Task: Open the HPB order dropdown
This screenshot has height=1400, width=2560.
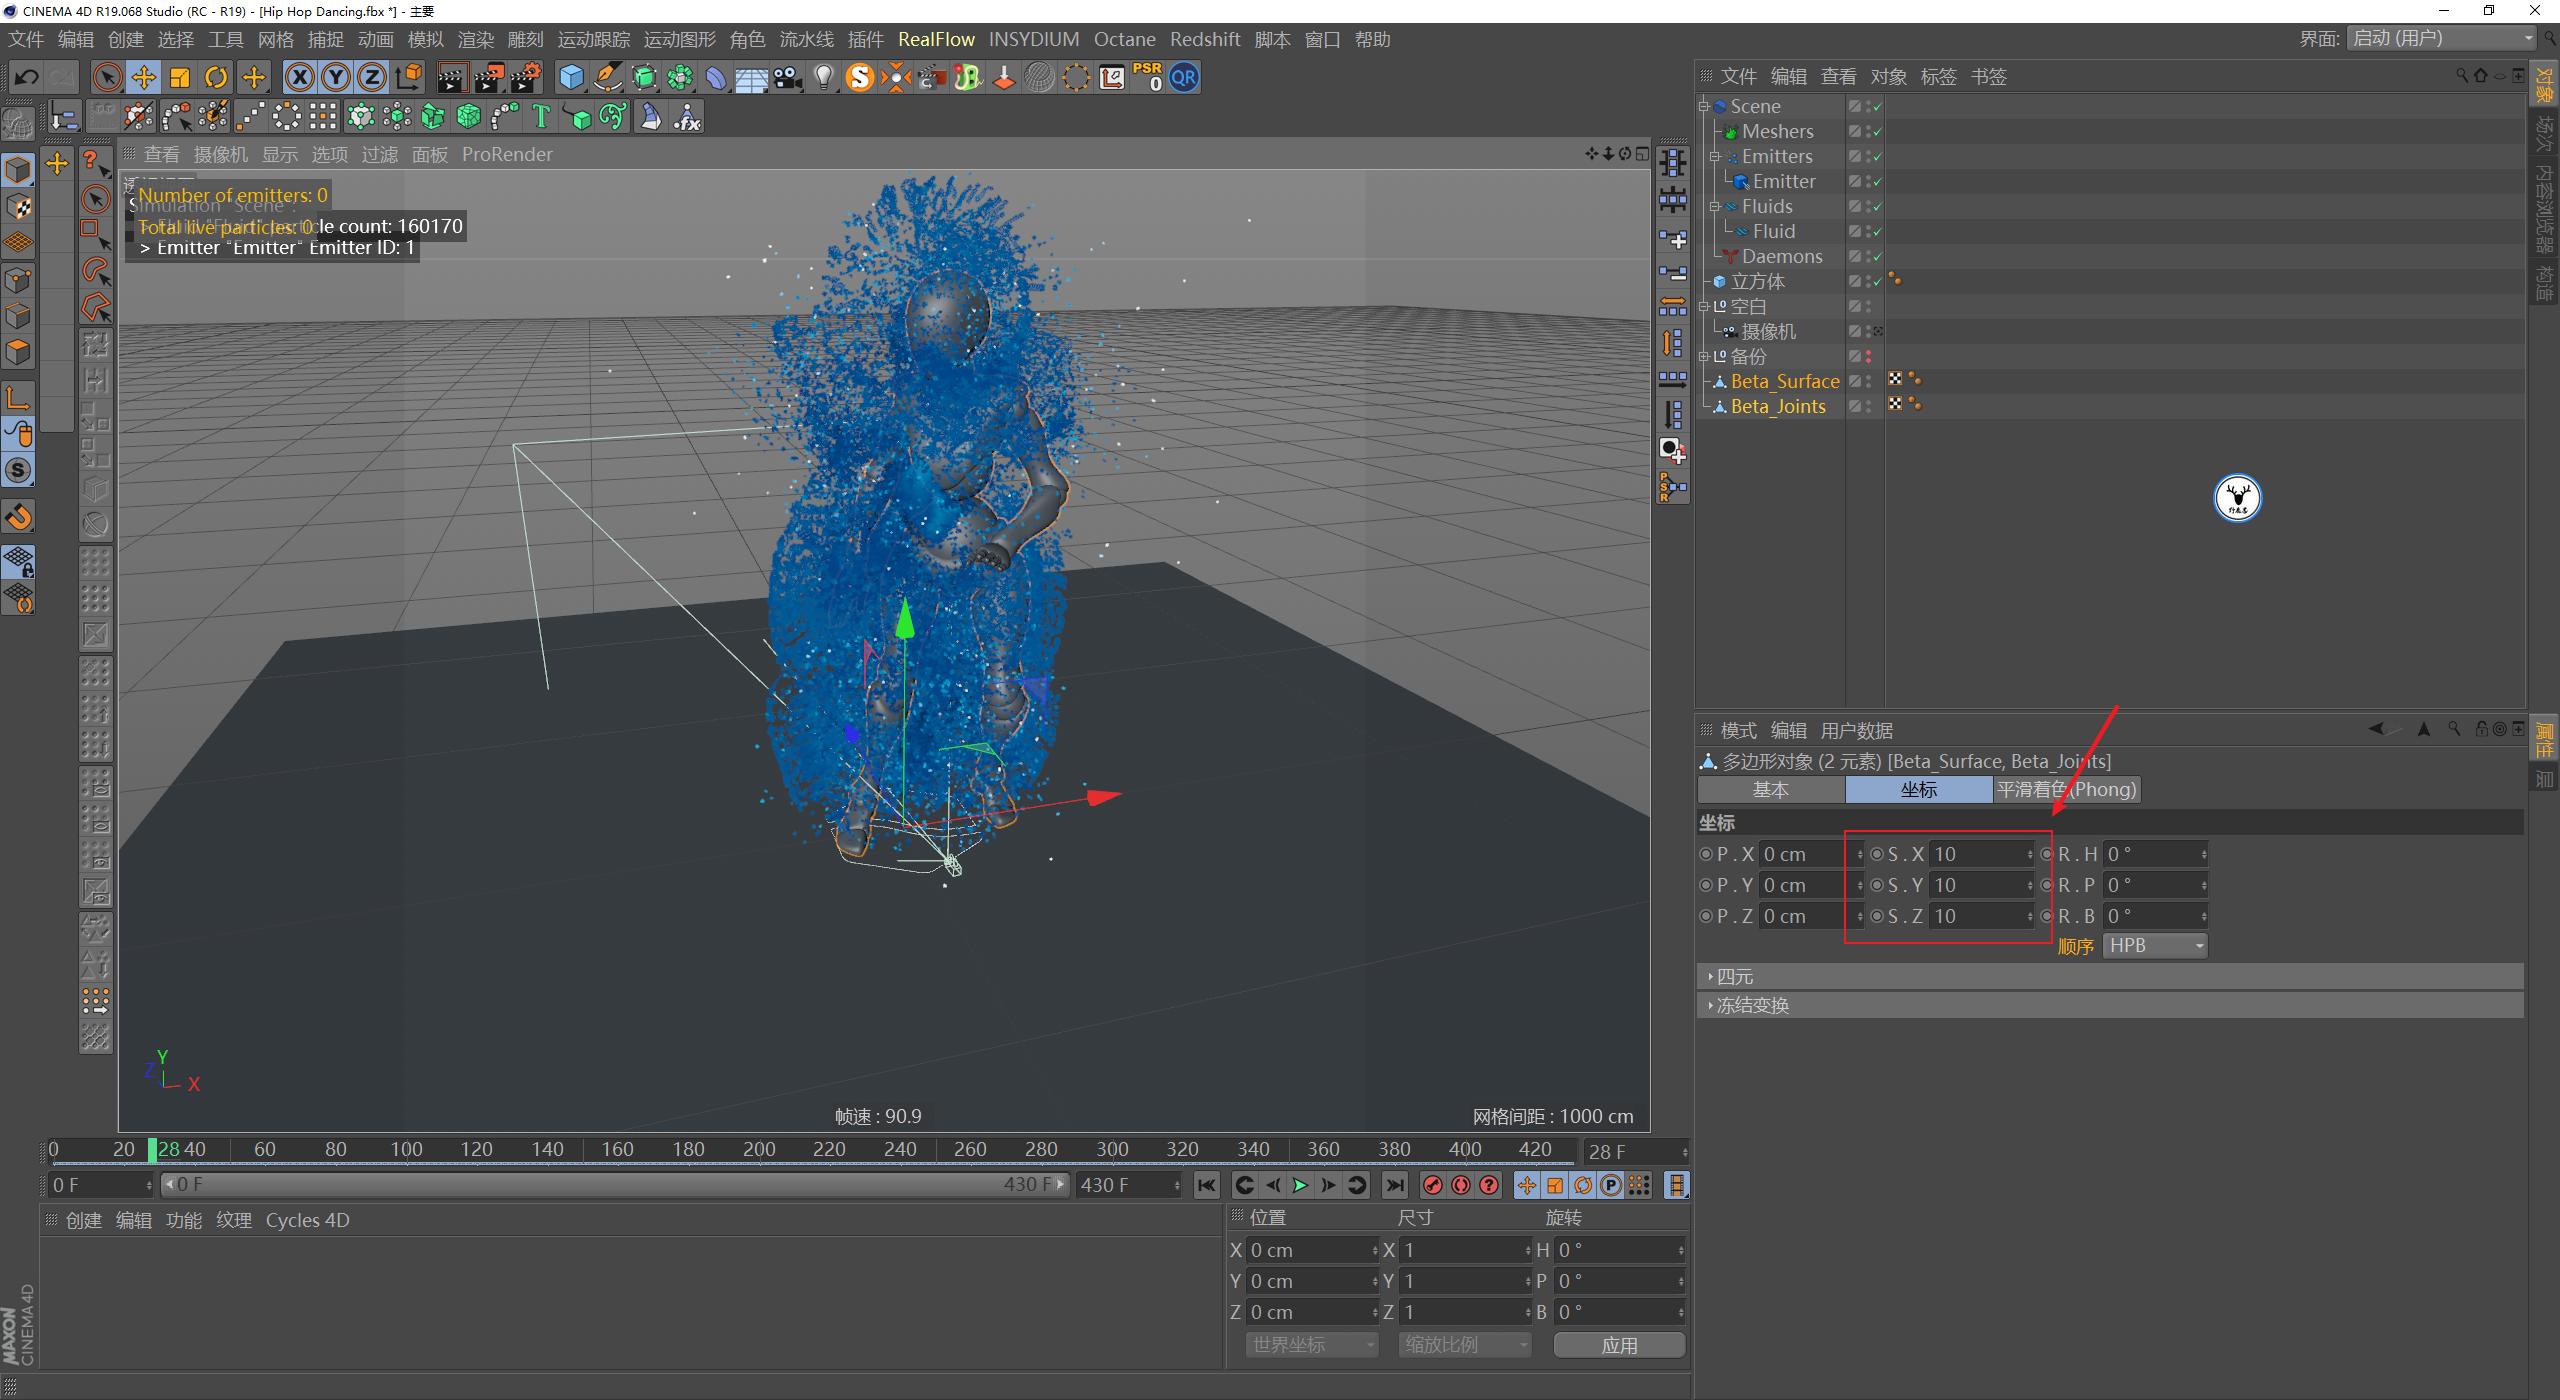Action: pyautogui.click(x=2155, y=945)
